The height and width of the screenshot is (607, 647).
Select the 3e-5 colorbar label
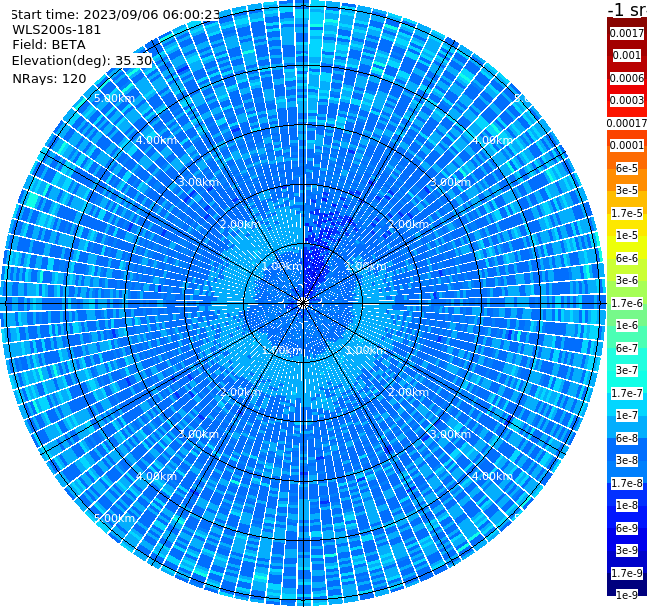pyautogui.click(x=627, y=190)
